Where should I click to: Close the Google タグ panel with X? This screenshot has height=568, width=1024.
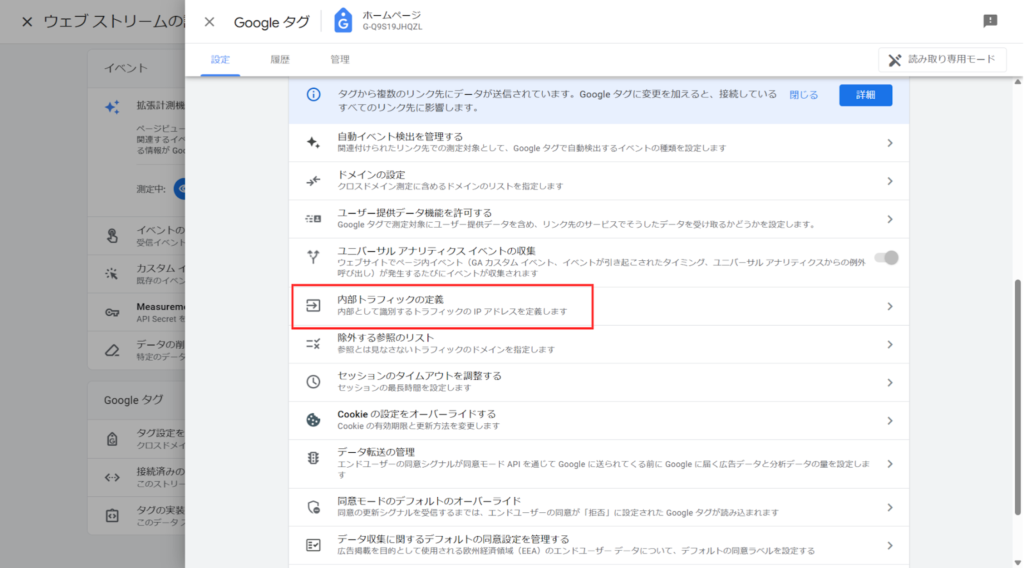[209, 22]
